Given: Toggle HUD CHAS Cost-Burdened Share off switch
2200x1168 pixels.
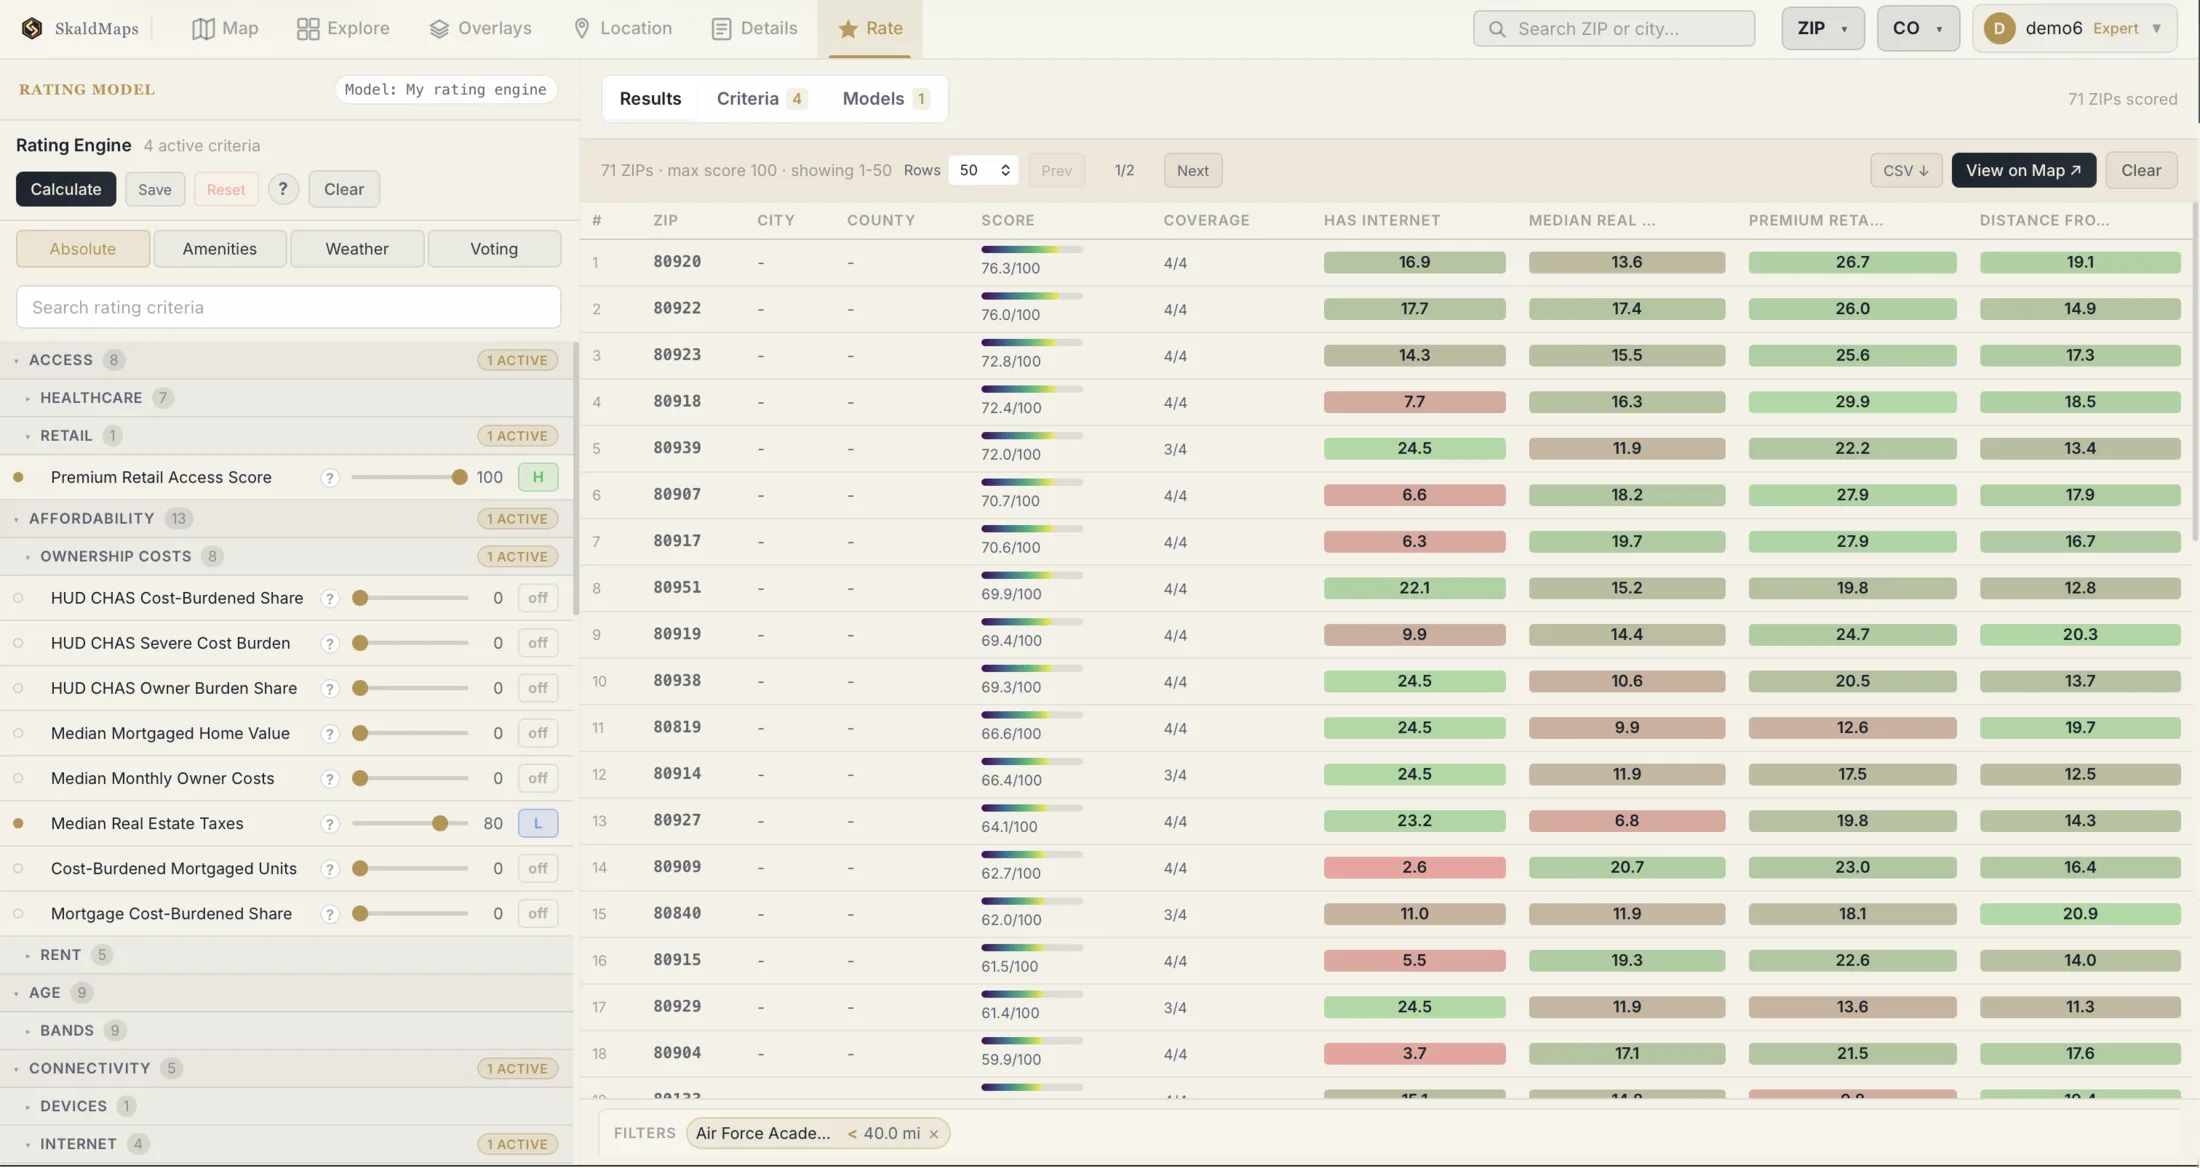Looking at the screenshot, I should (x=538, y=598).
